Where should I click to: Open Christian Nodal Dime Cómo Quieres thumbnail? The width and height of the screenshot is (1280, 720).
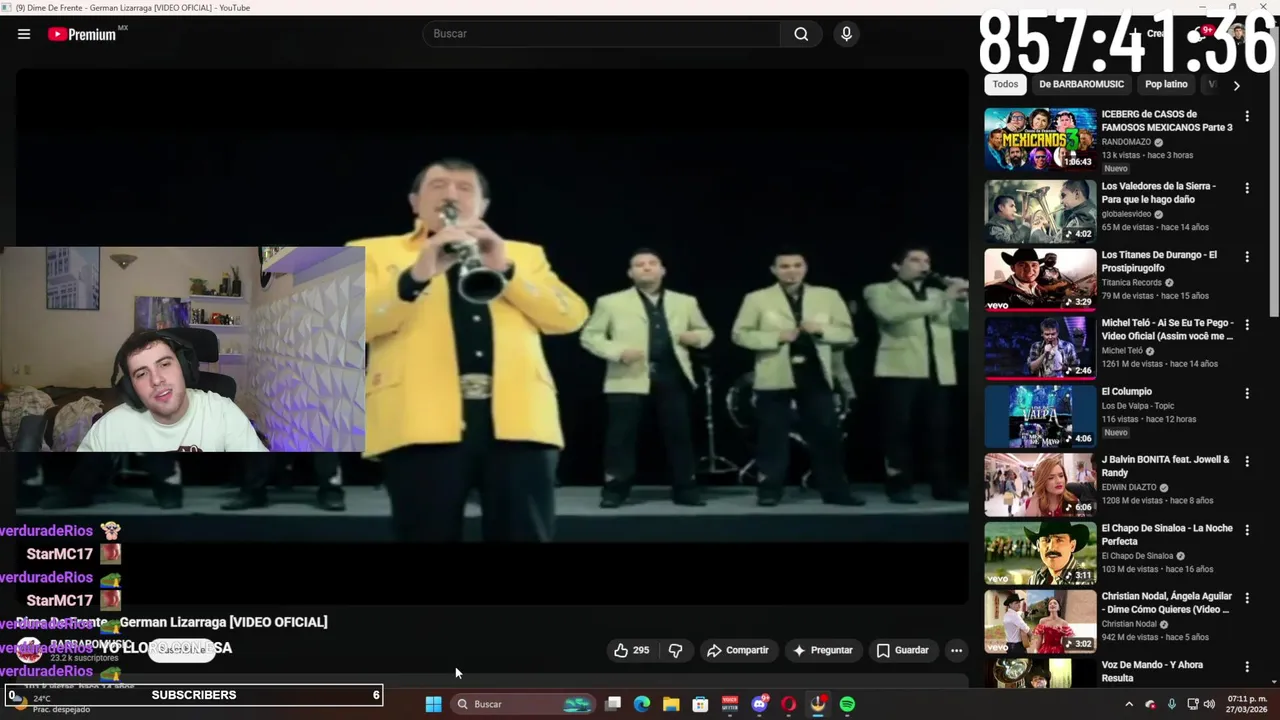1040,620
